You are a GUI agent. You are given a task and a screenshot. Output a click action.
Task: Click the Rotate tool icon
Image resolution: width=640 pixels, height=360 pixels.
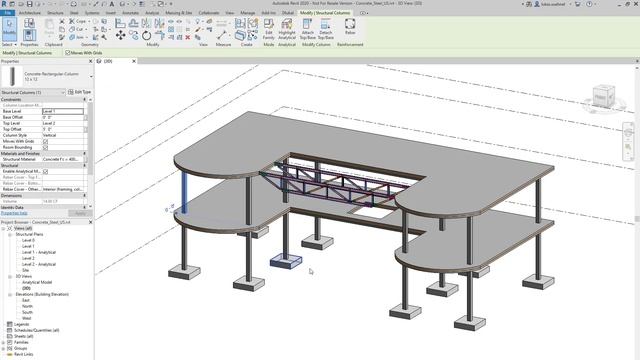[147, 36]
